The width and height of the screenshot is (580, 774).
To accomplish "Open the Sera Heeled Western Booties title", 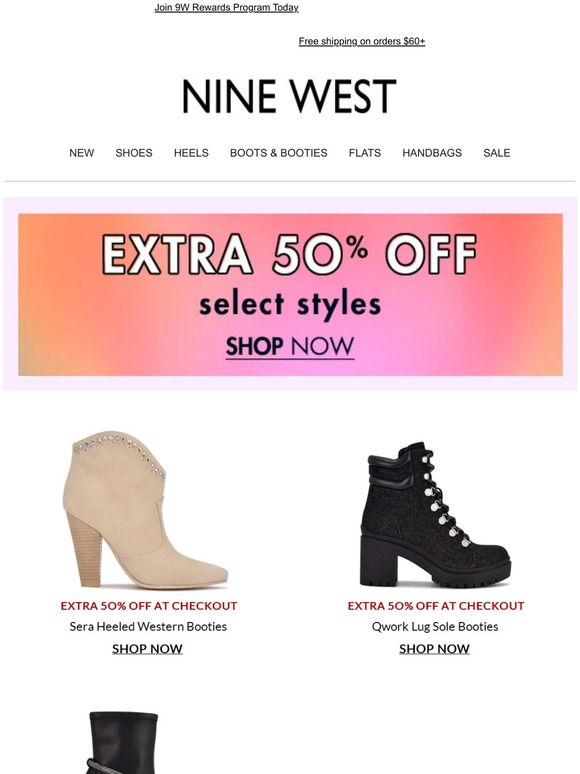I will [x=148, y=626].
